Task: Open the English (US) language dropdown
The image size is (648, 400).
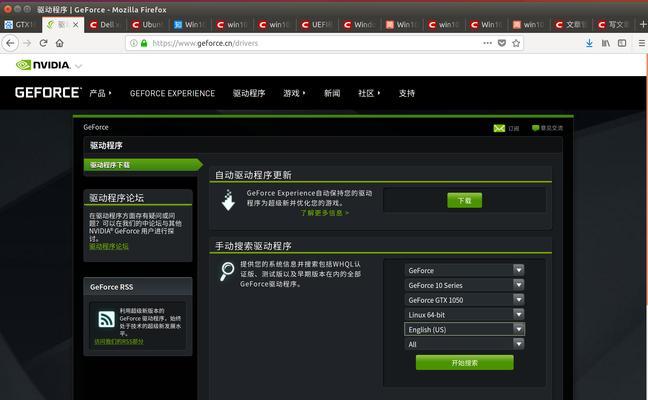Action: [464, 329]
